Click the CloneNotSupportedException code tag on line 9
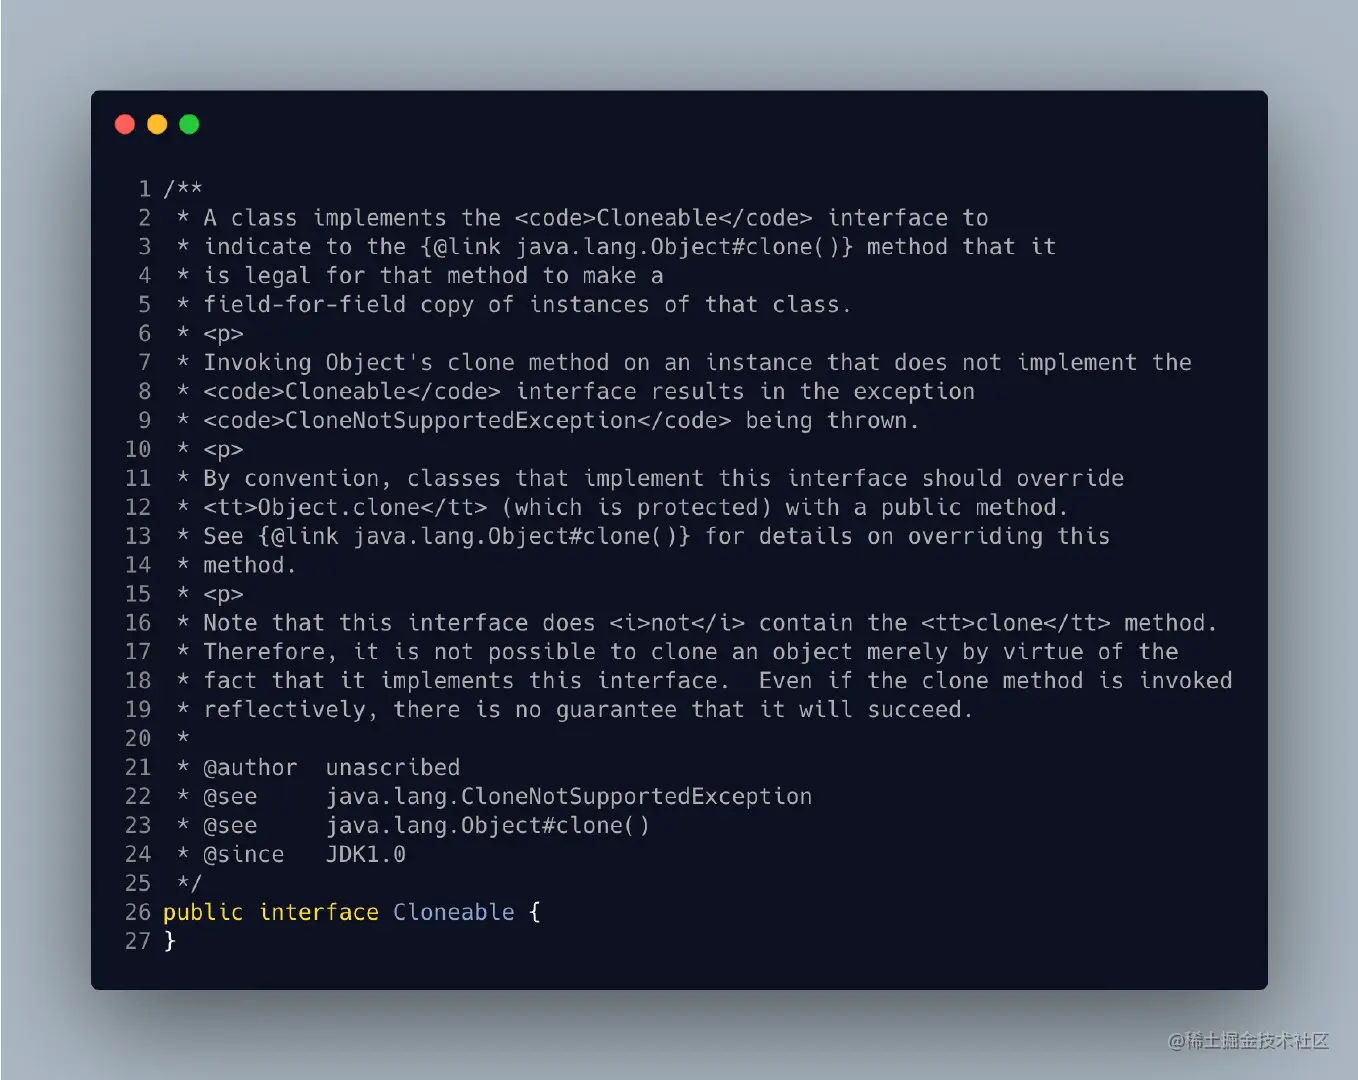1358x1080 pixels. pyautogui.click(x=467, y=420)
